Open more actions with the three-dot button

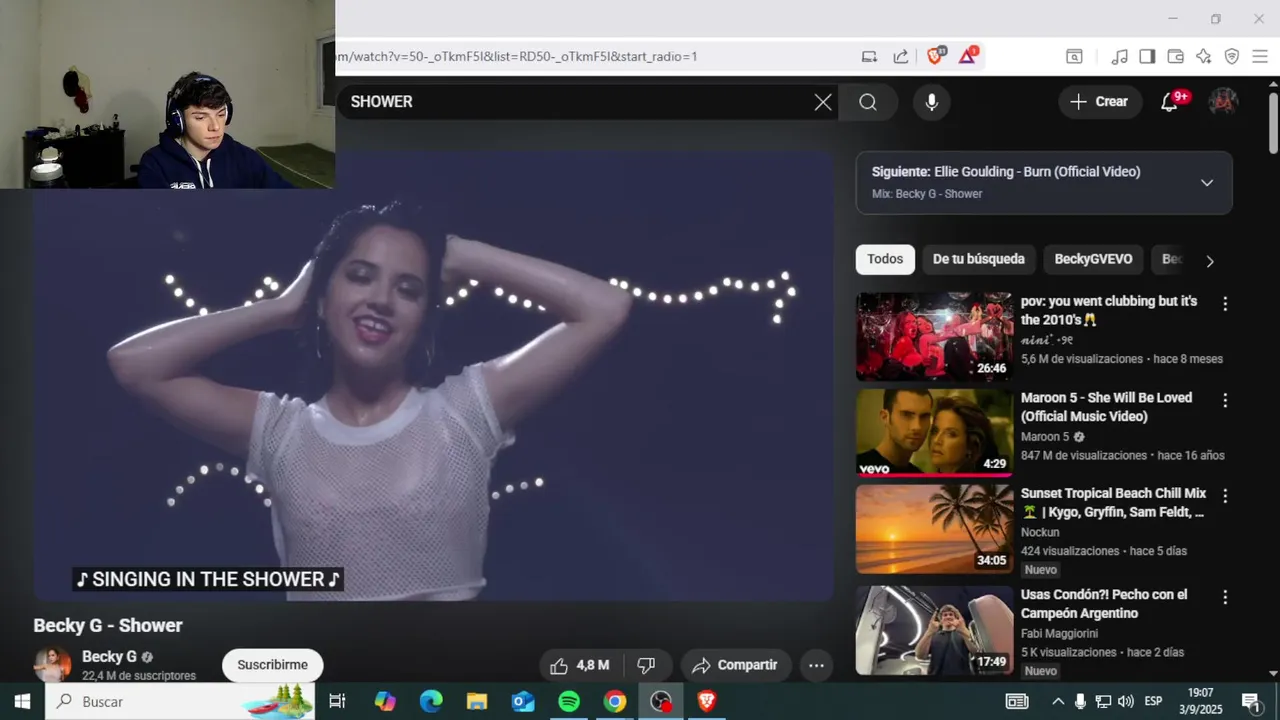[816, 665]
